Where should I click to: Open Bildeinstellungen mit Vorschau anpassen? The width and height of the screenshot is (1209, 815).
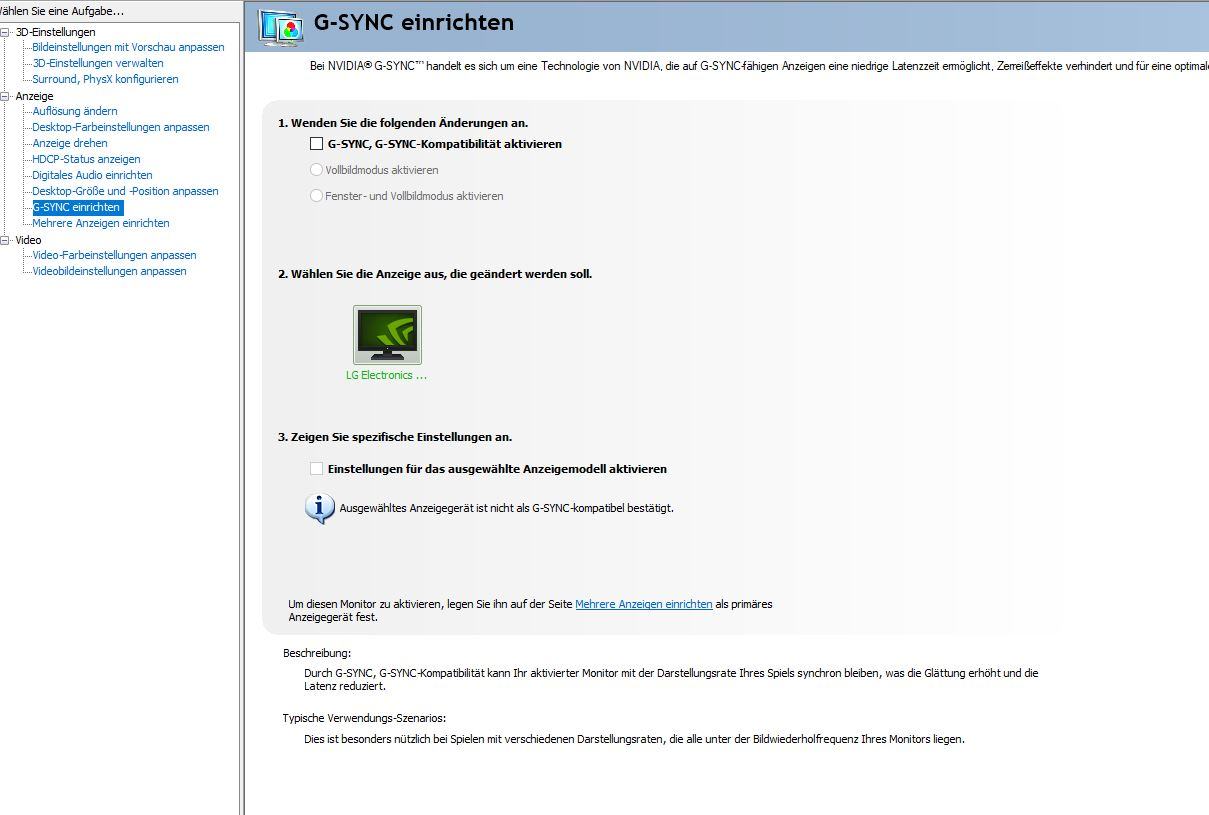128,47
